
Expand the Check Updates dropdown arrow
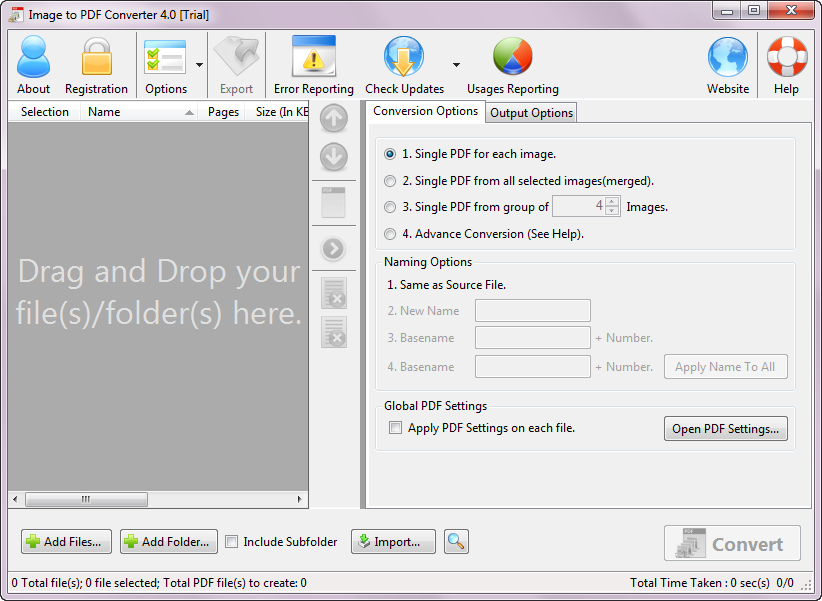pos(456,65)
